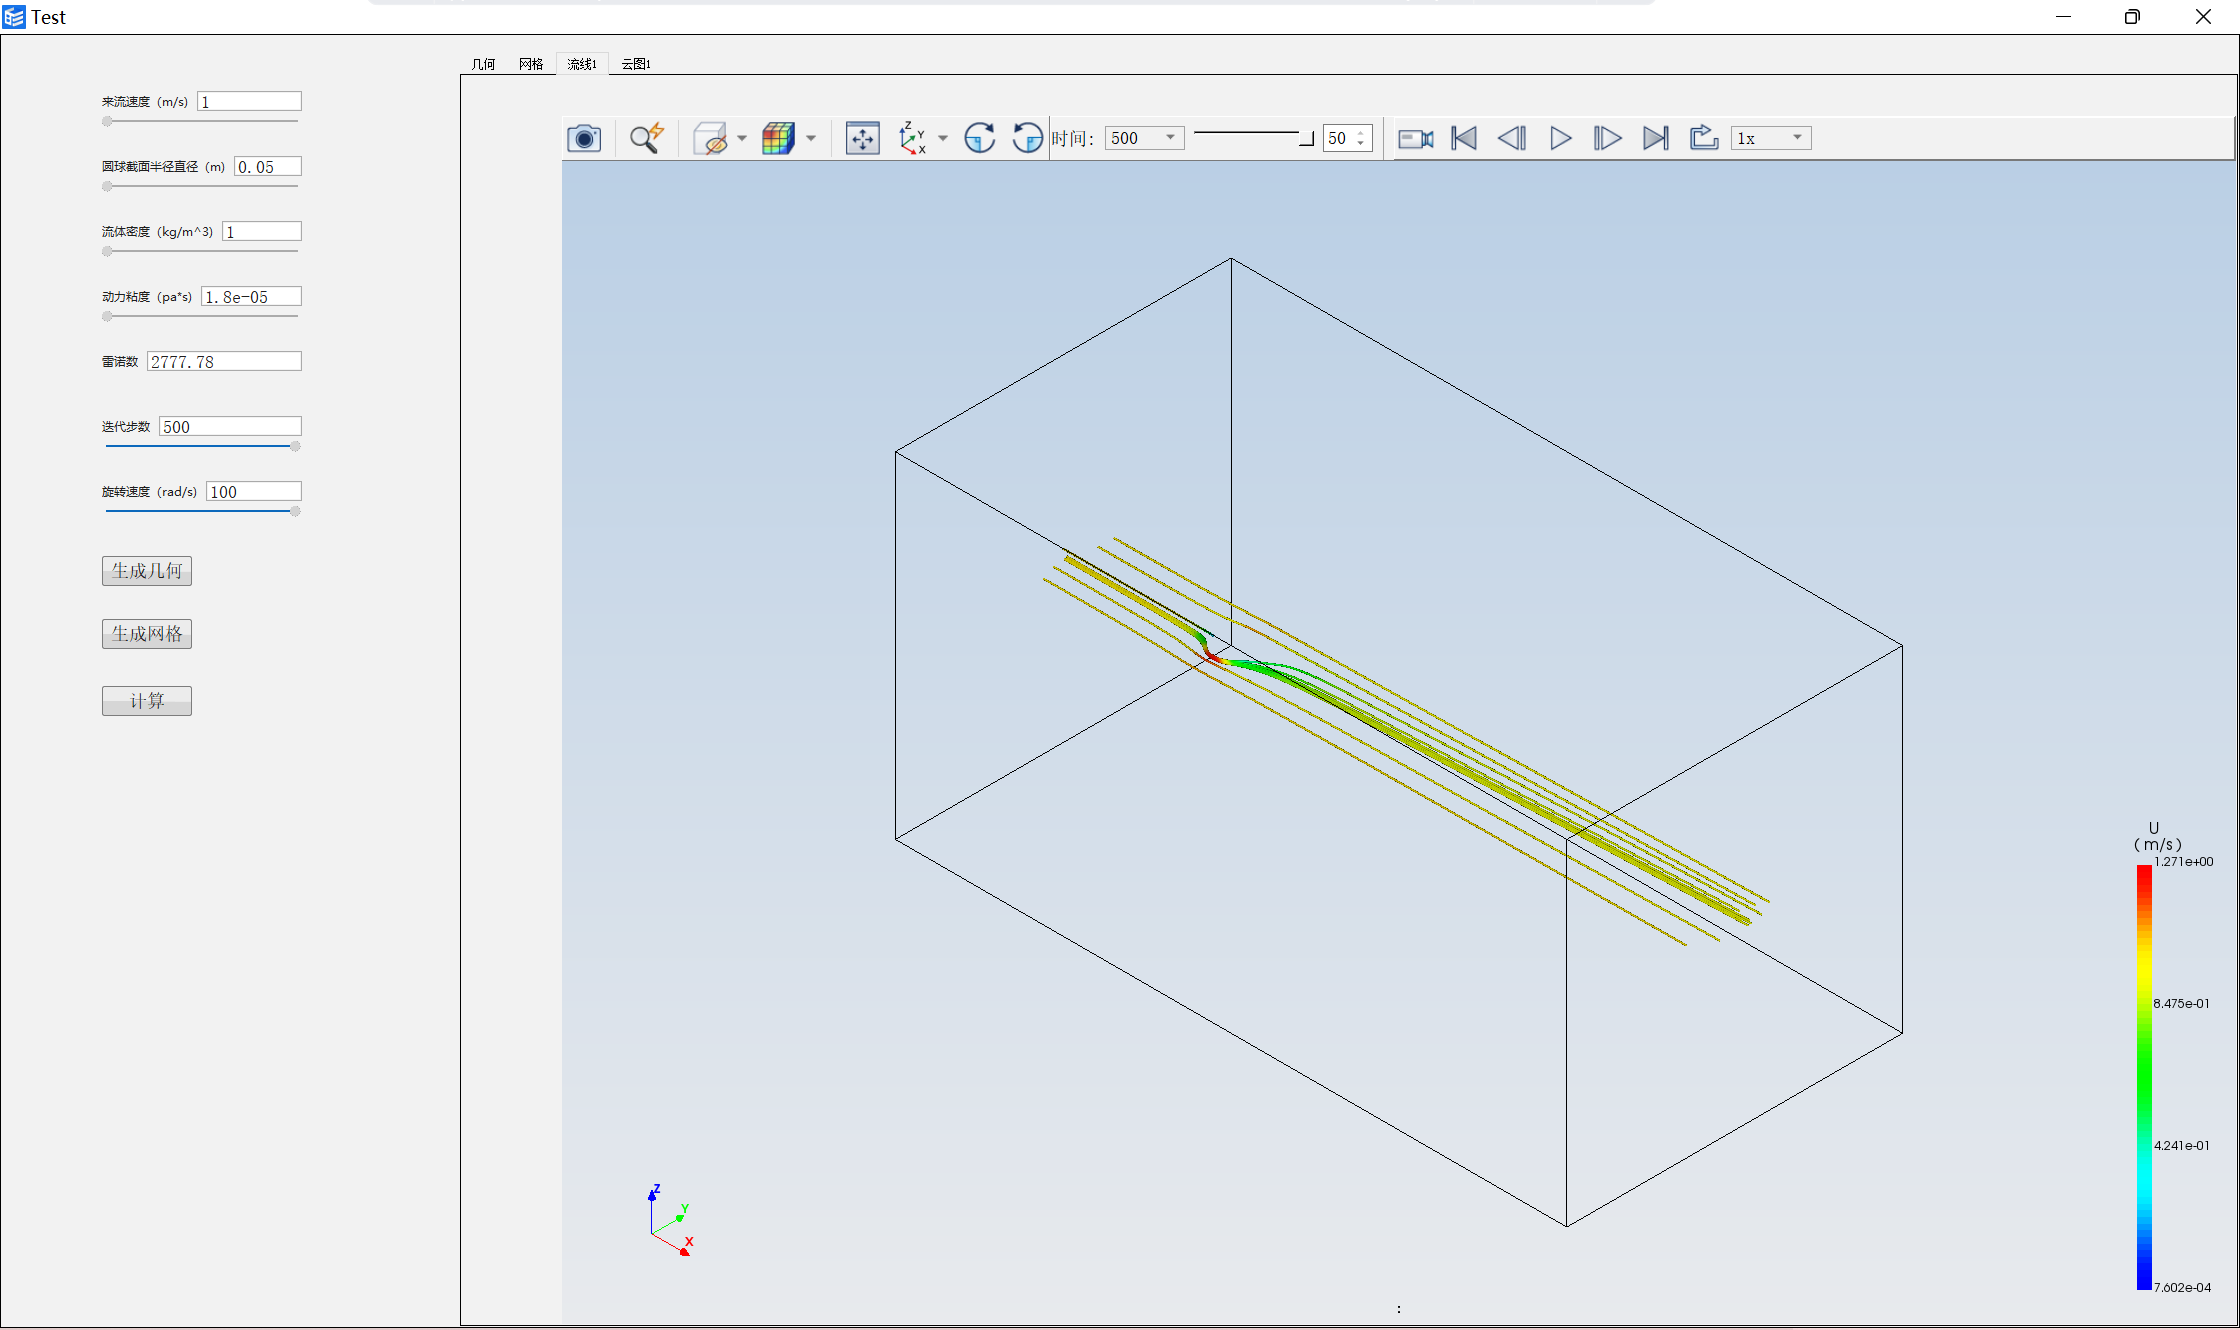
Task: Click the 来流速度 input field
Action: click(249, 102)
